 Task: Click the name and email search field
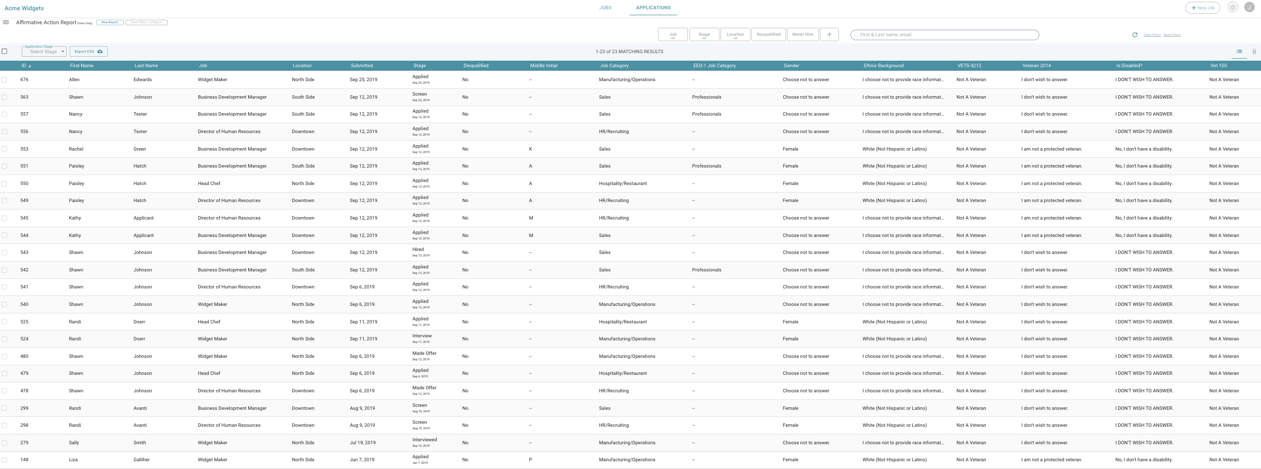(x=944, y=35)
